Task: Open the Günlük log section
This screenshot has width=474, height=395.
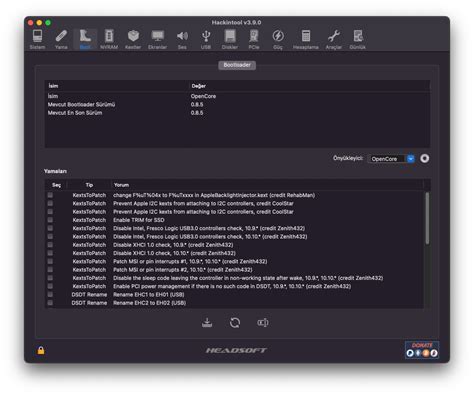Action: coord(358,39)
